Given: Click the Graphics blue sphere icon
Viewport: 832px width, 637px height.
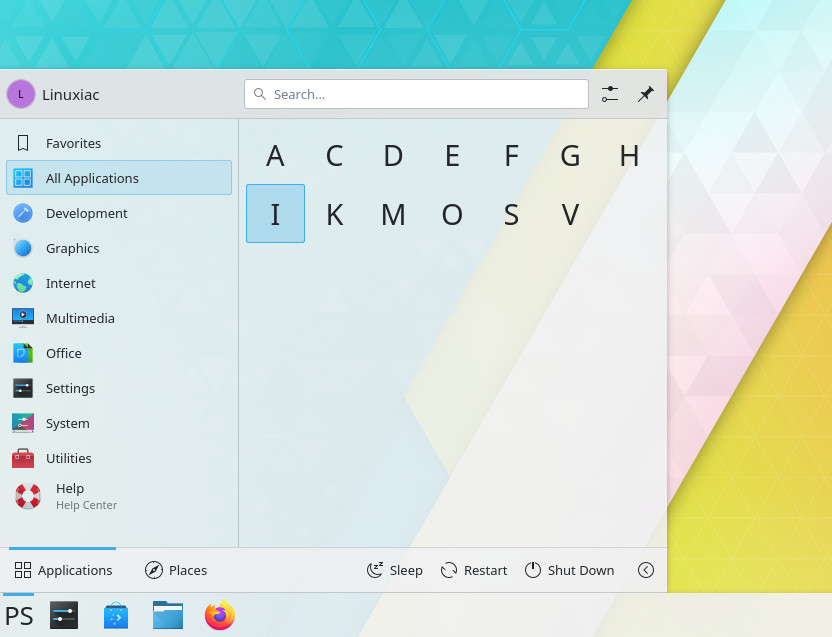Looking at the screenshot, I should (23, 248).
